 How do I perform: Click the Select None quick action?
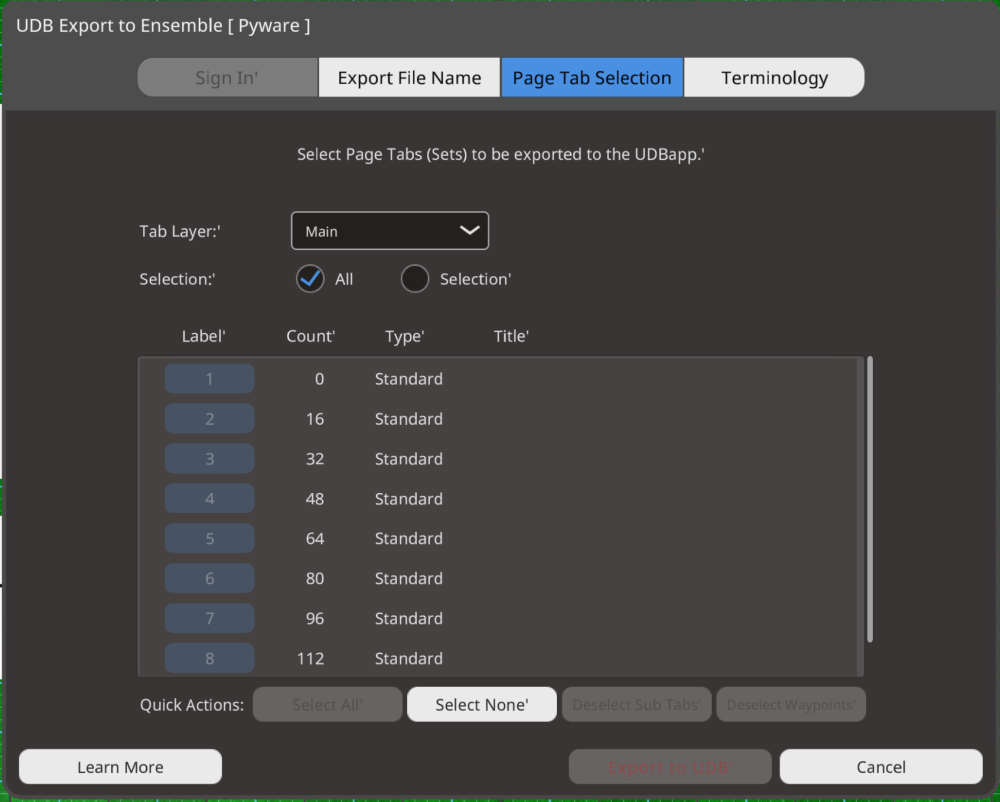click(x=481, y=704)
